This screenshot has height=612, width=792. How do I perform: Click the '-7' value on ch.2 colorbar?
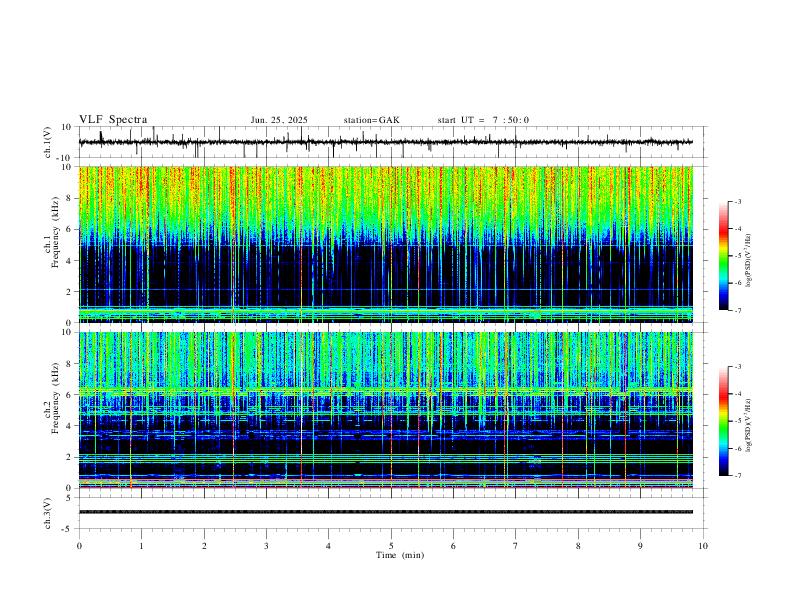pyautogui.click(x=738, y=475)
